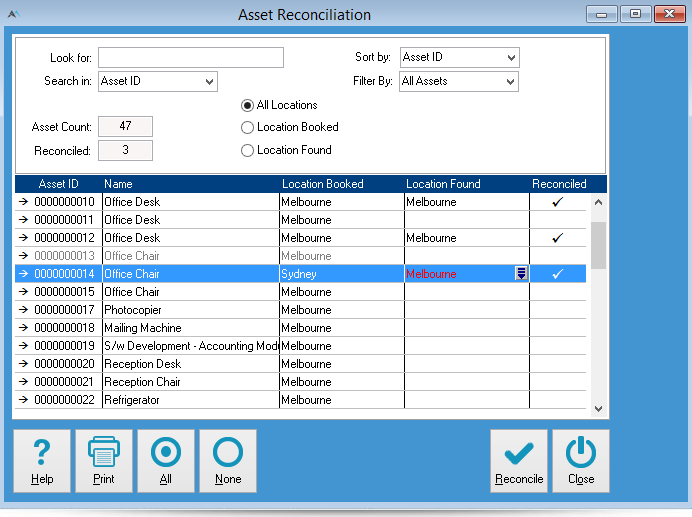The height and width of the screenshot is (517, 692).
Task: Minimize the Asset Reconciliation window
Action: click(x=602, y=14)
